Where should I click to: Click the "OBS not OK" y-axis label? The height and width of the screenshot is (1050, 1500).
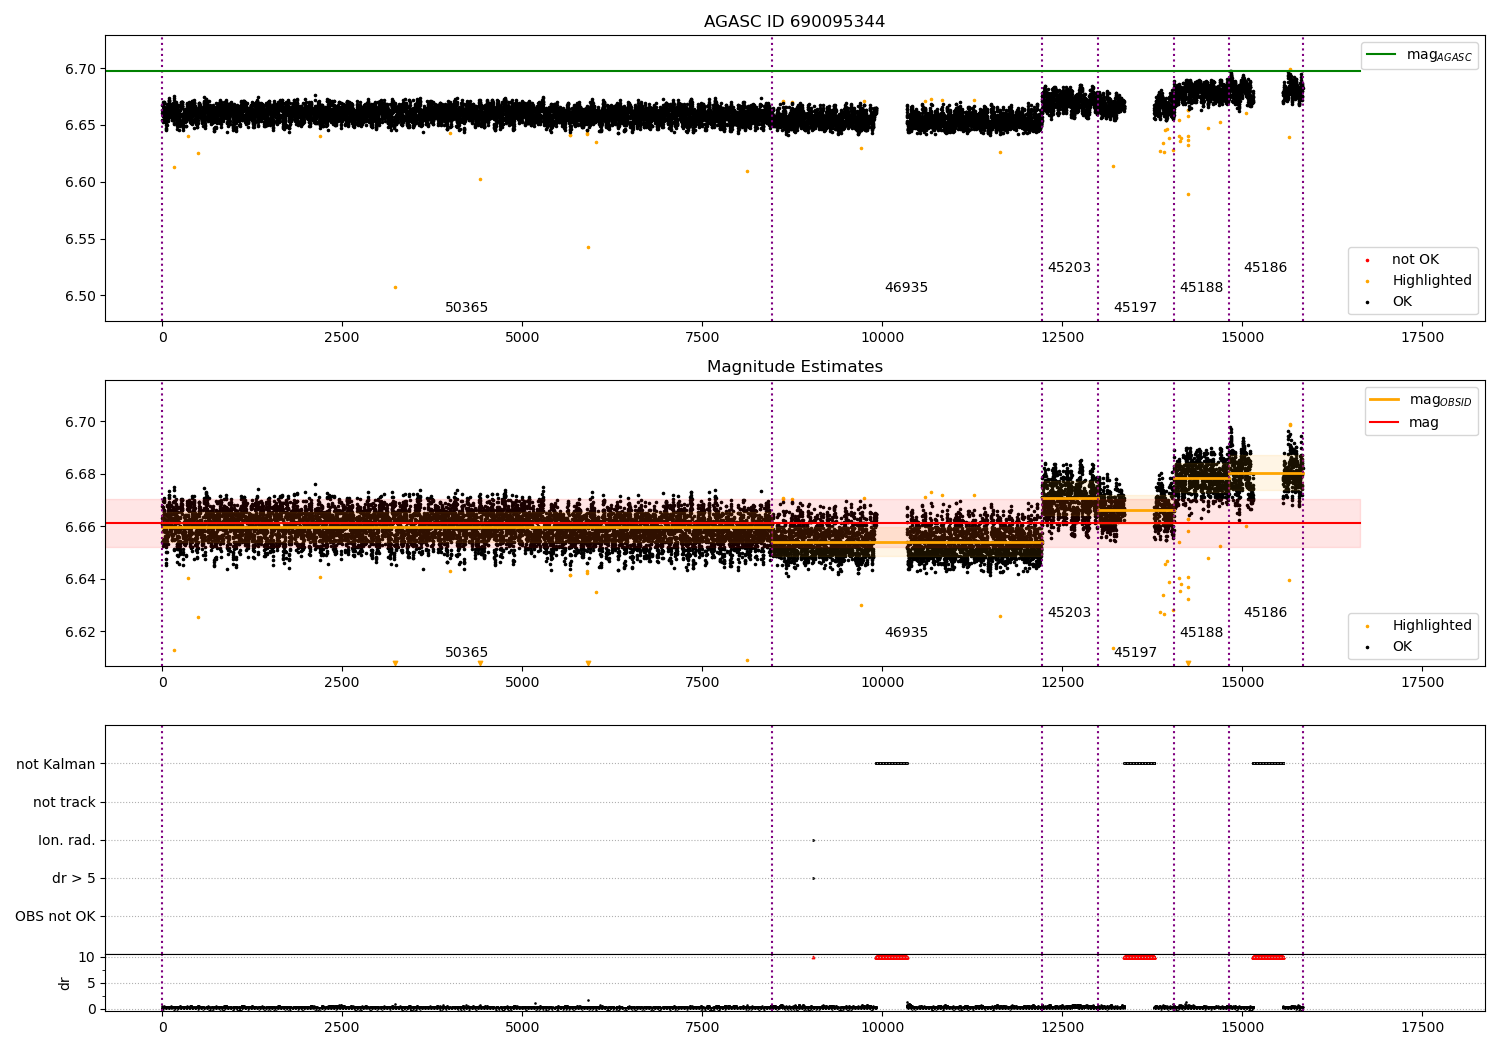[55, 916]
